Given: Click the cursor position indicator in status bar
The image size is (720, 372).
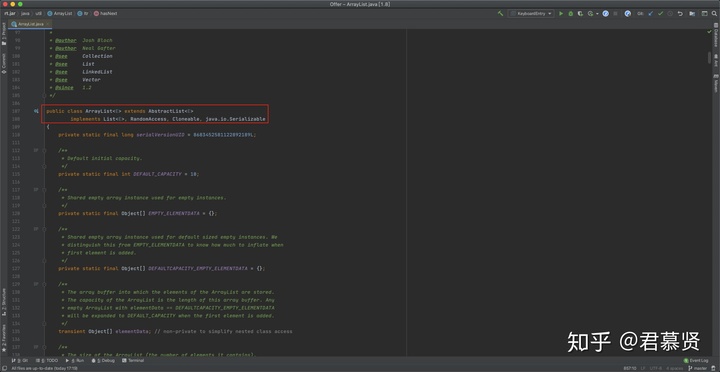Looking at the screenshot, I should [630, 368].
